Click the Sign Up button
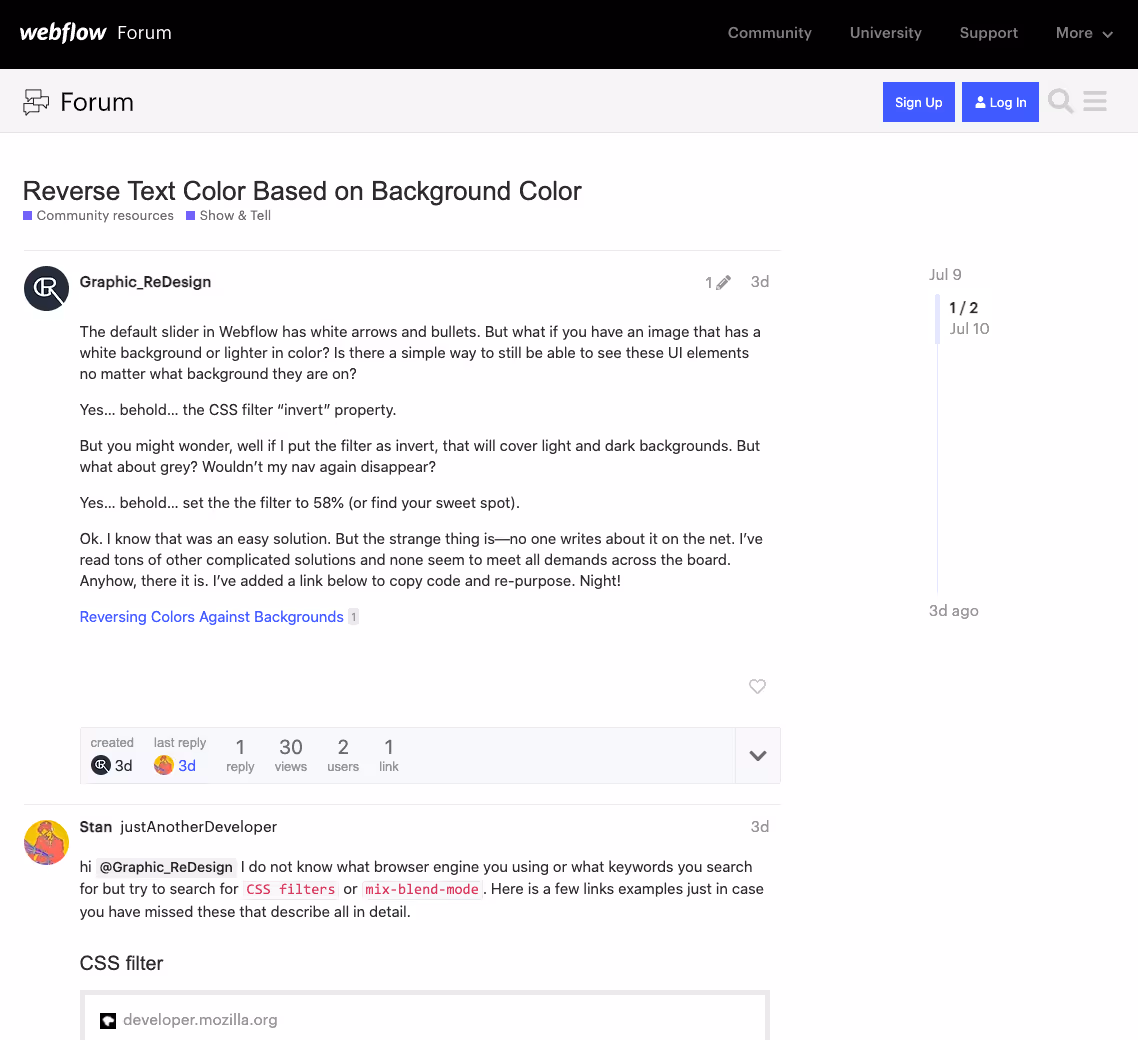The image size is (1138, 1040). click(918, 102)
